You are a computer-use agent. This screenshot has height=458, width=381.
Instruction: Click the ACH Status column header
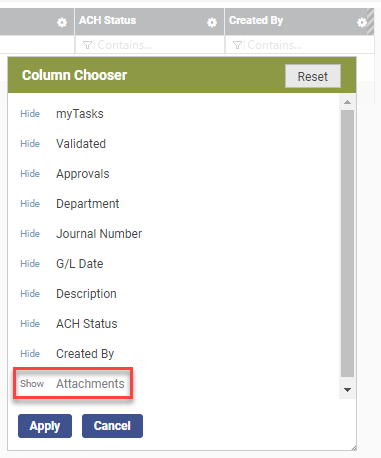click(x=107, y=20)
